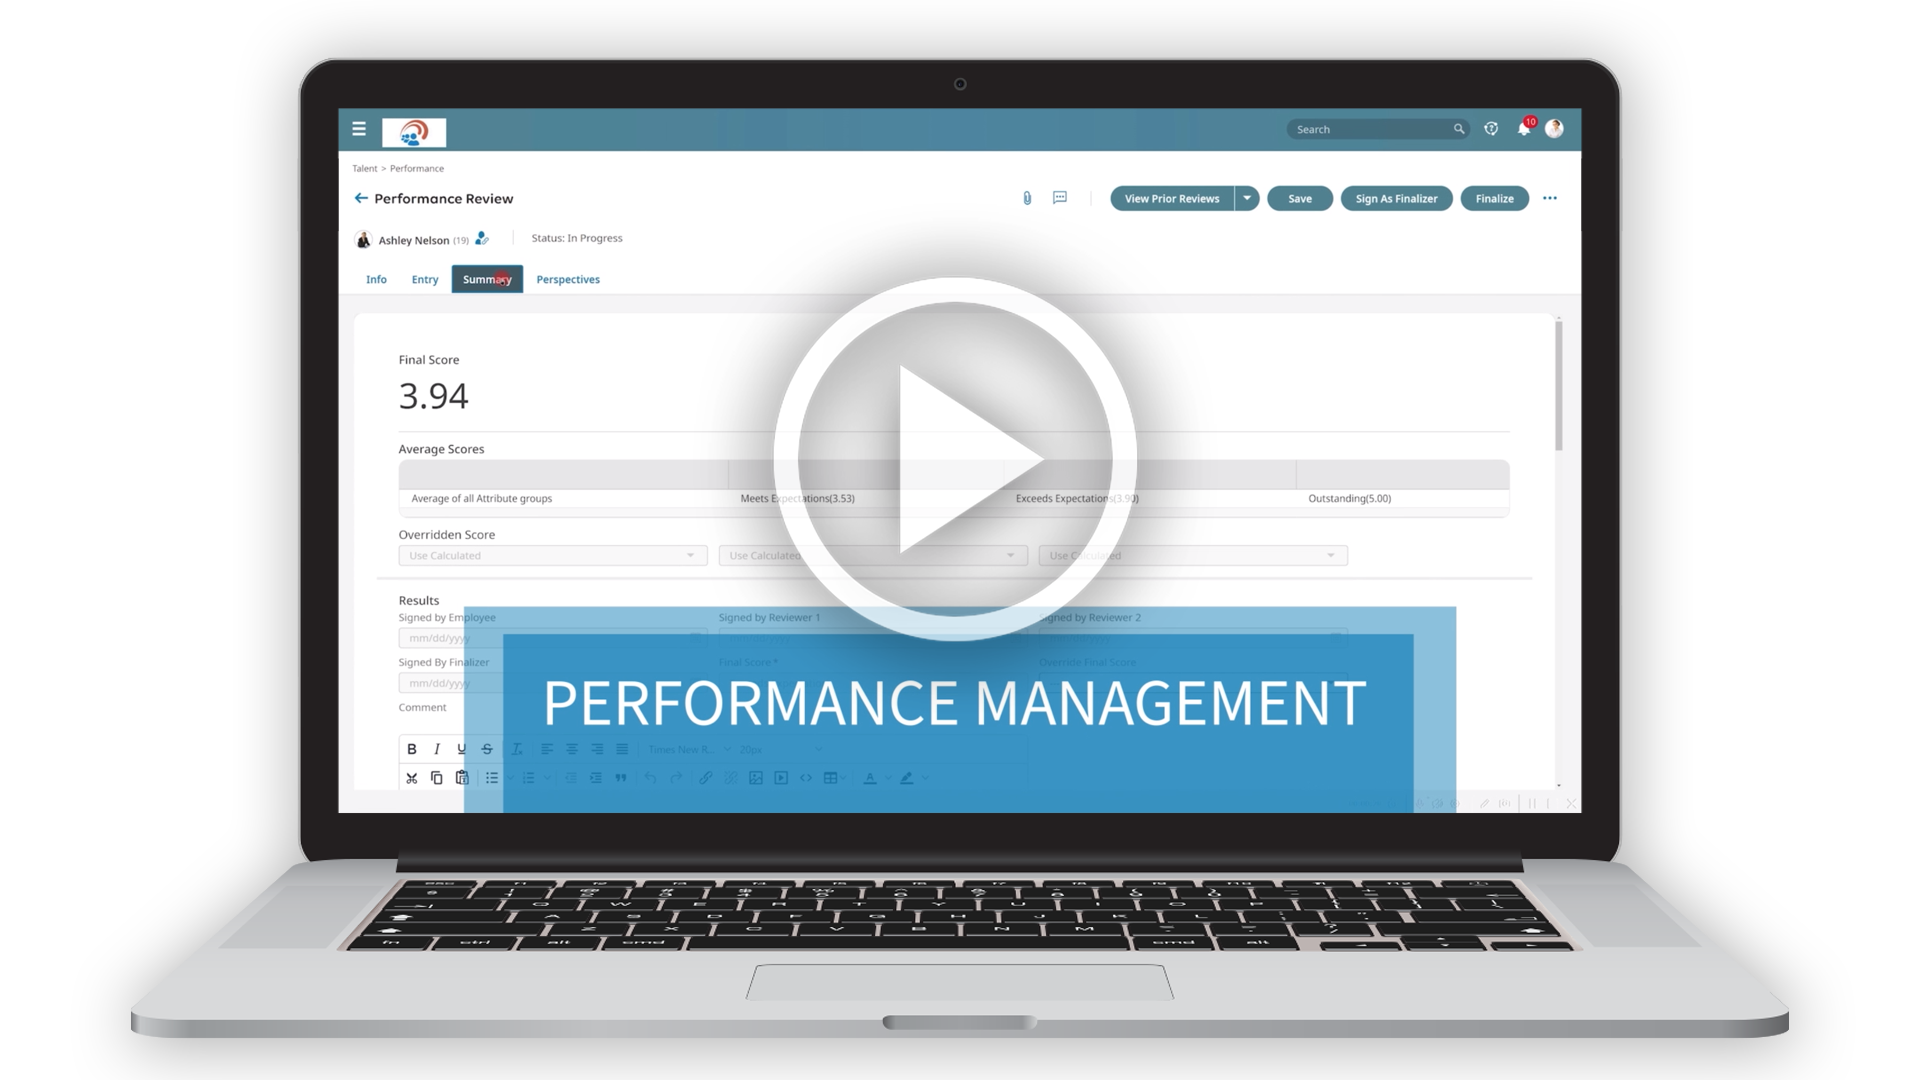Click the bold formatting B icon
The height and width of the screenshot is (1080, 1920).
(x=413, y=749)
